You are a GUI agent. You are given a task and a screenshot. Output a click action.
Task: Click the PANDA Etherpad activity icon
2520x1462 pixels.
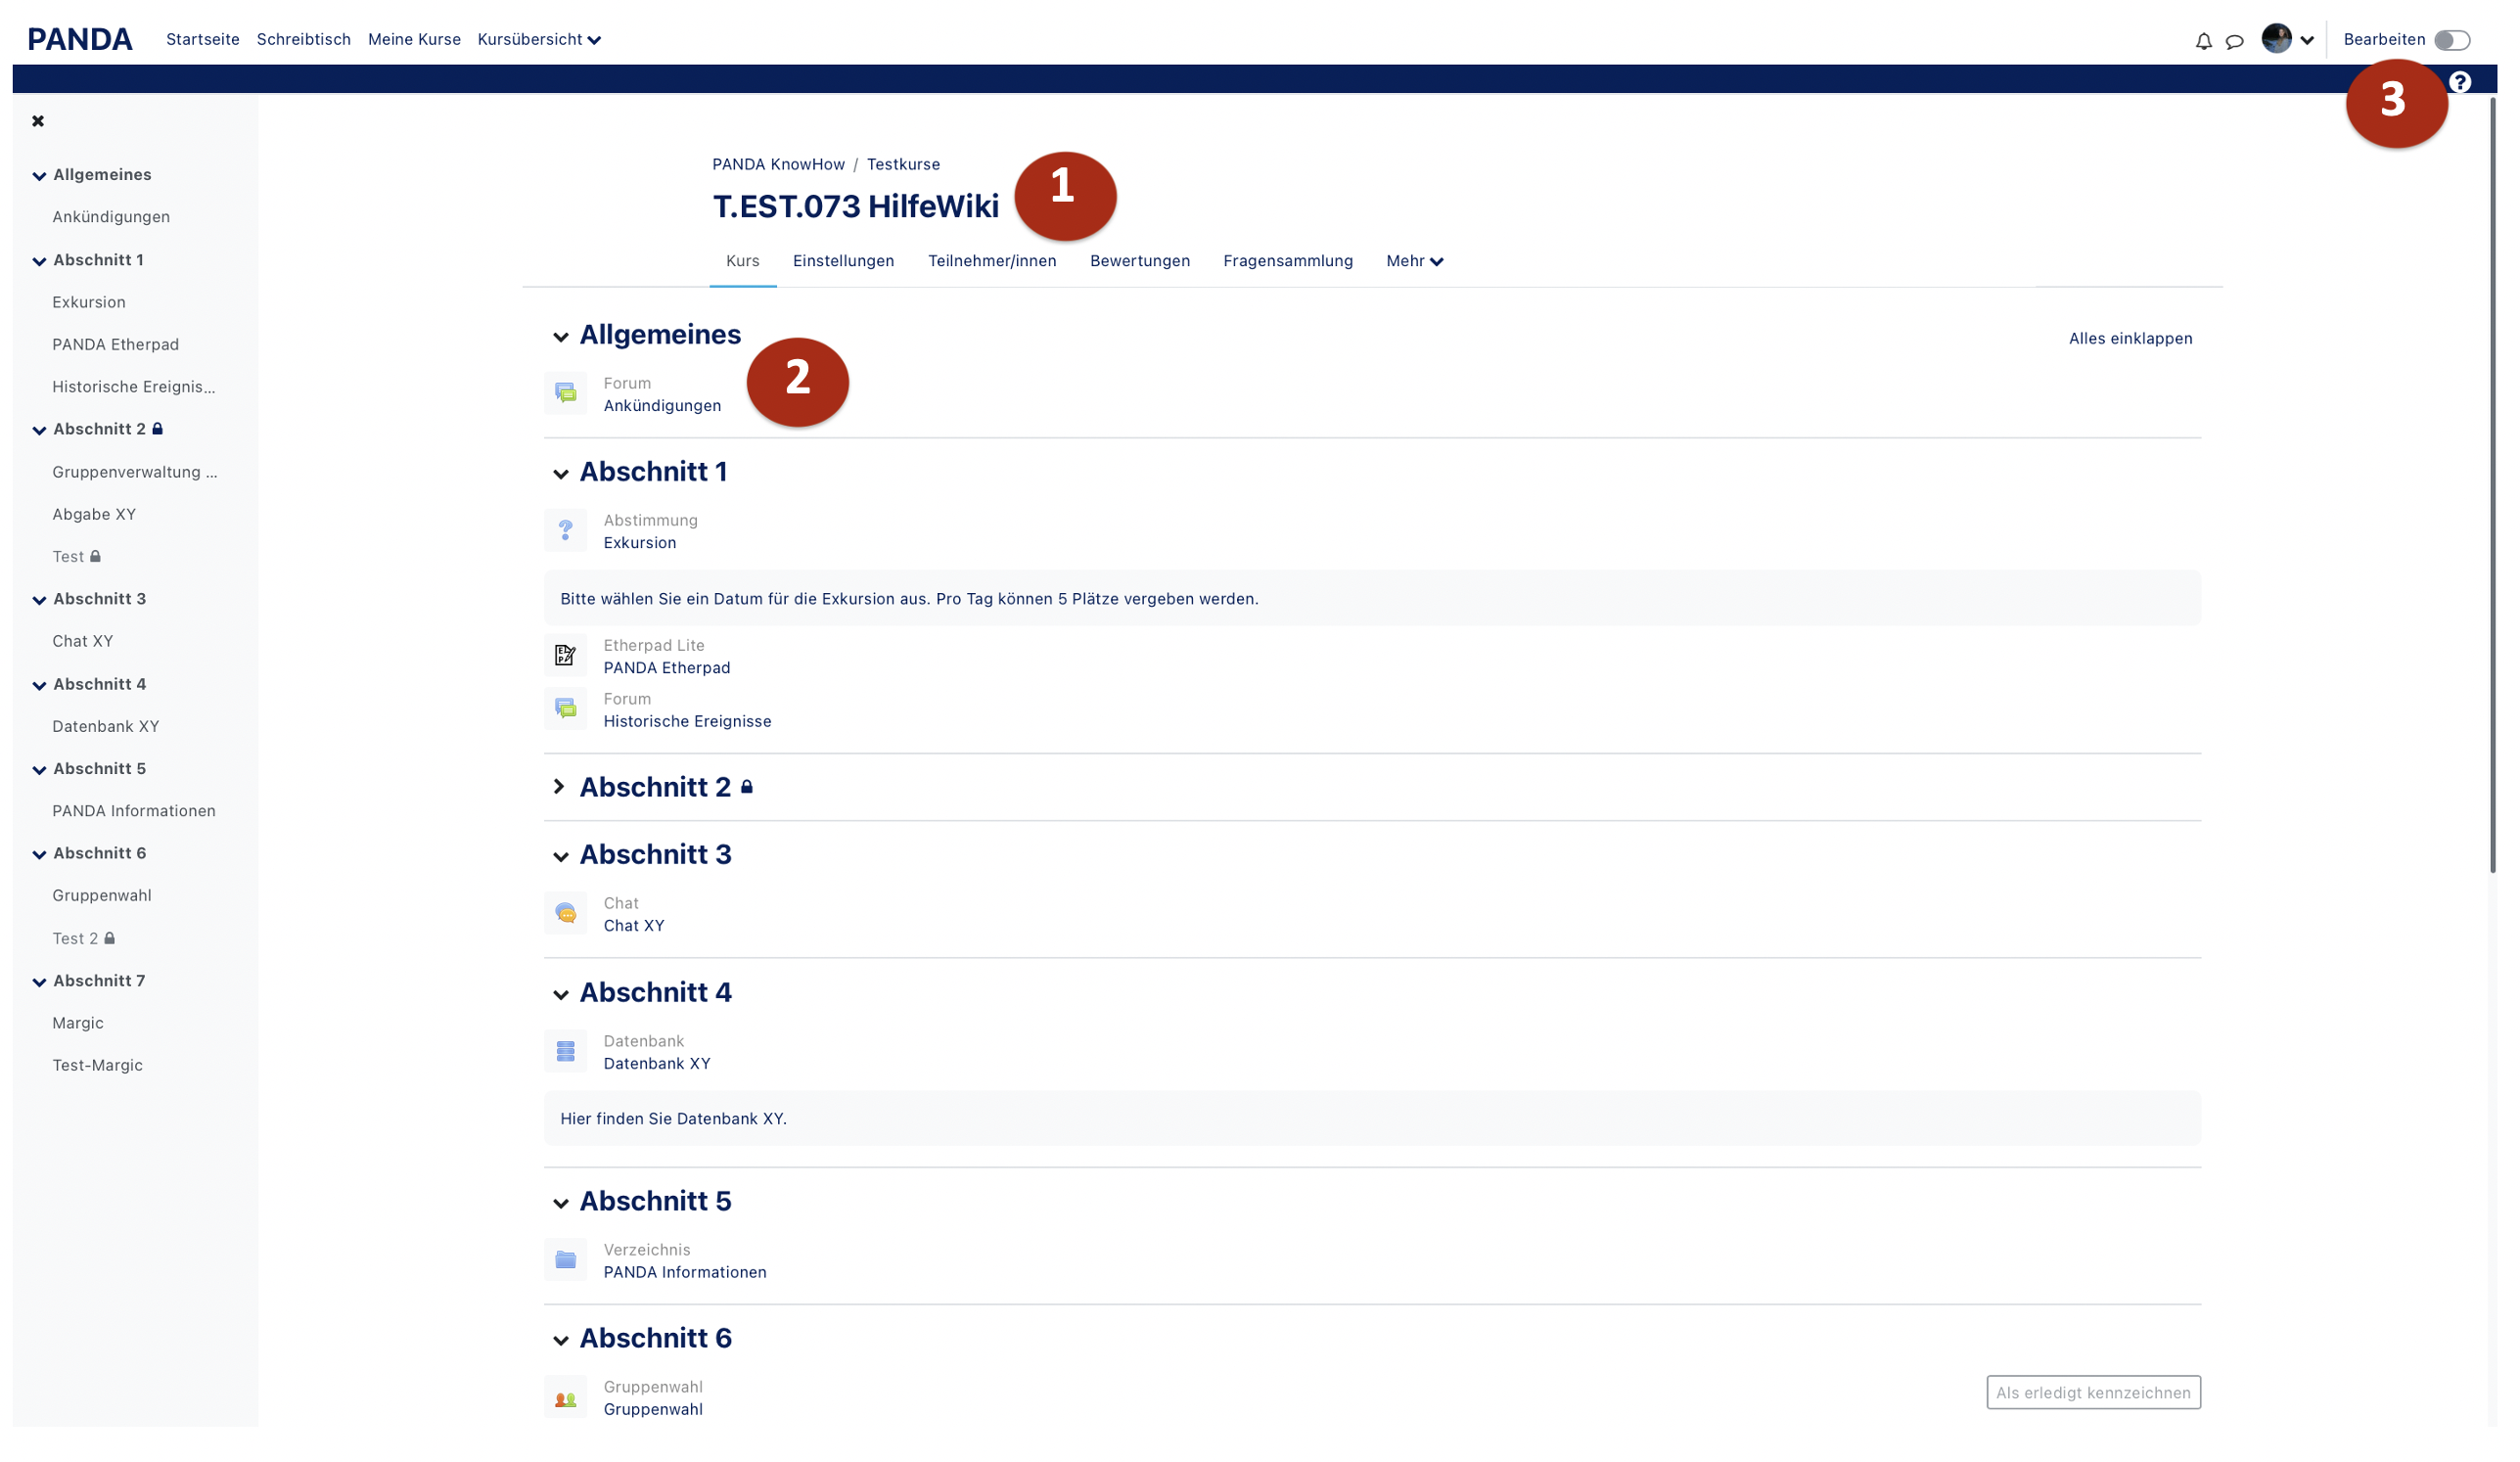(x=565, y=656)
